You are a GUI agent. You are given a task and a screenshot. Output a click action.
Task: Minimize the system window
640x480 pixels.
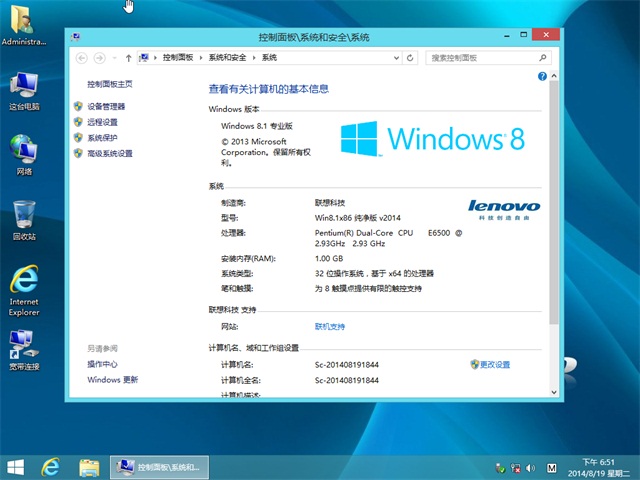[x=507, y=36]
